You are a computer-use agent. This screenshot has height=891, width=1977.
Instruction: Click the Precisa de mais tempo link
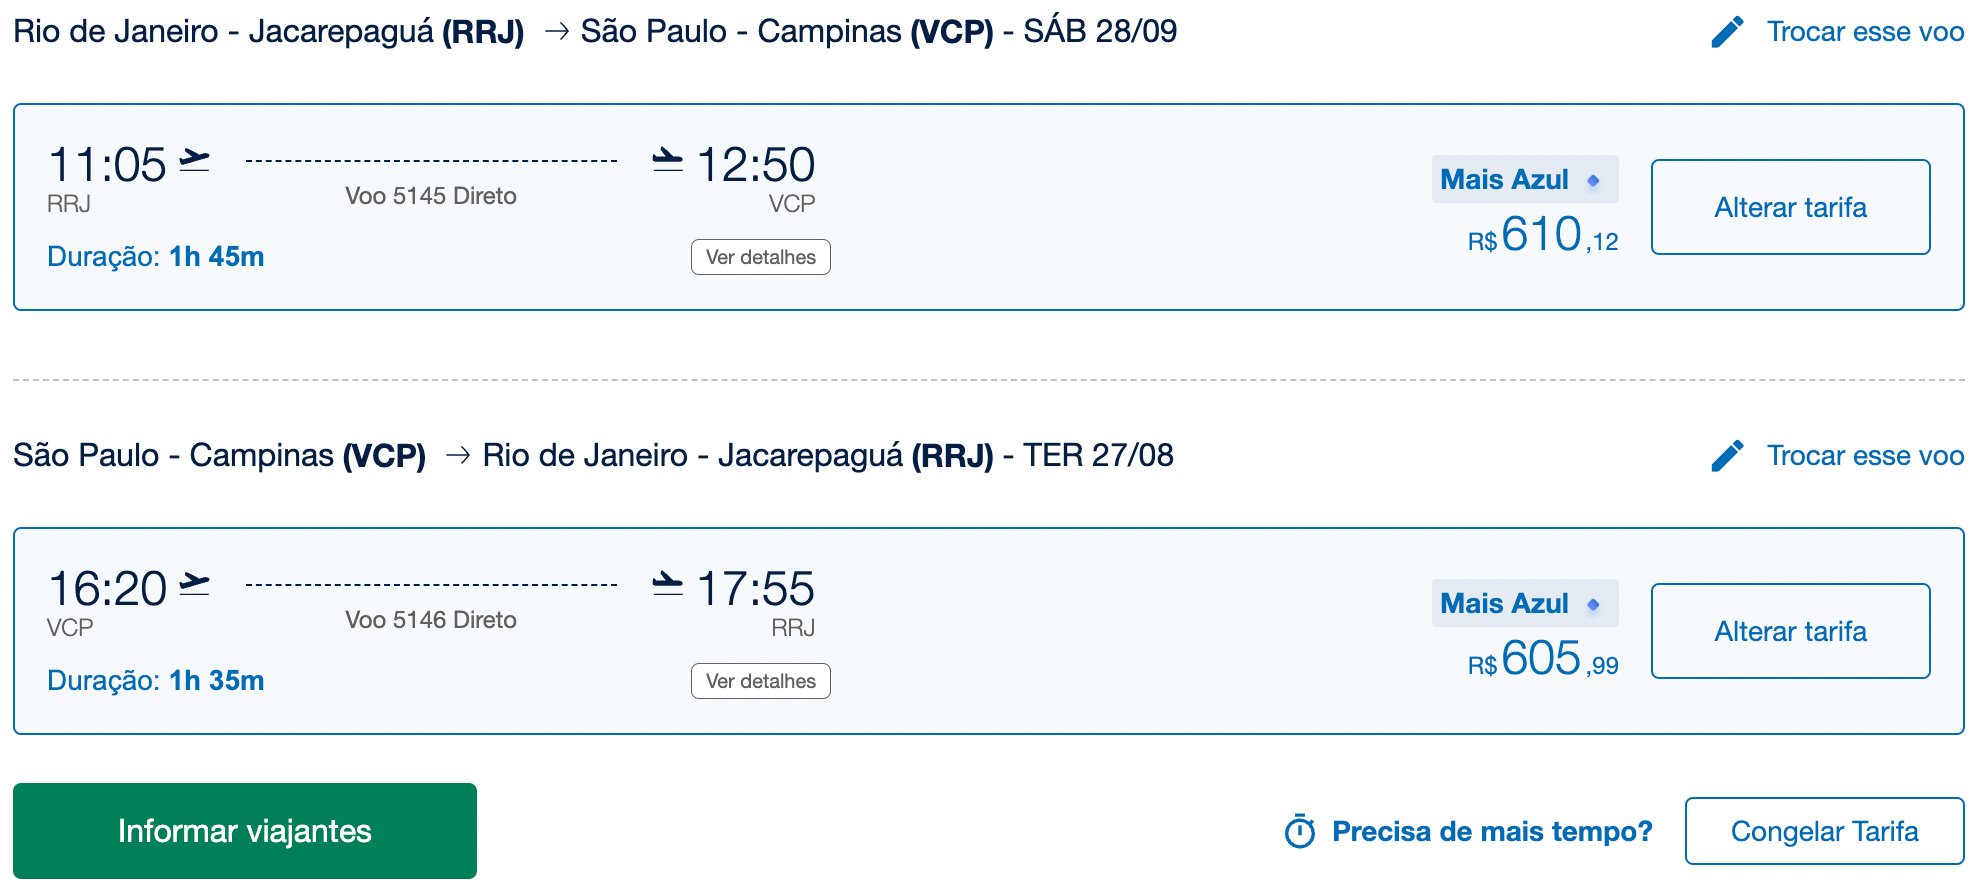tap(1492, 831)
